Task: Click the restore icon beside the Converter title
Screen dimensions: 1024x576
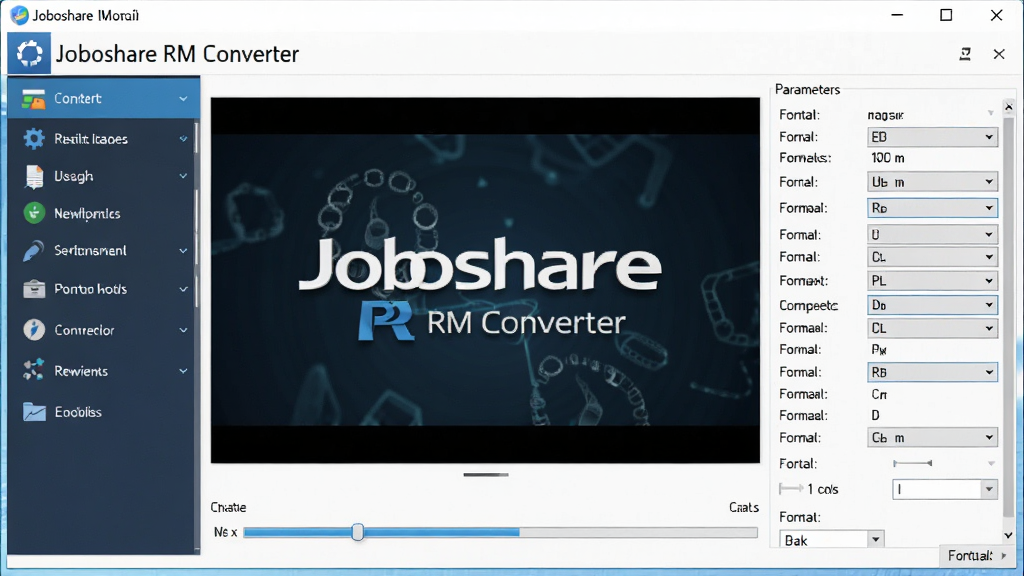Action: click(x=965, y=54)
